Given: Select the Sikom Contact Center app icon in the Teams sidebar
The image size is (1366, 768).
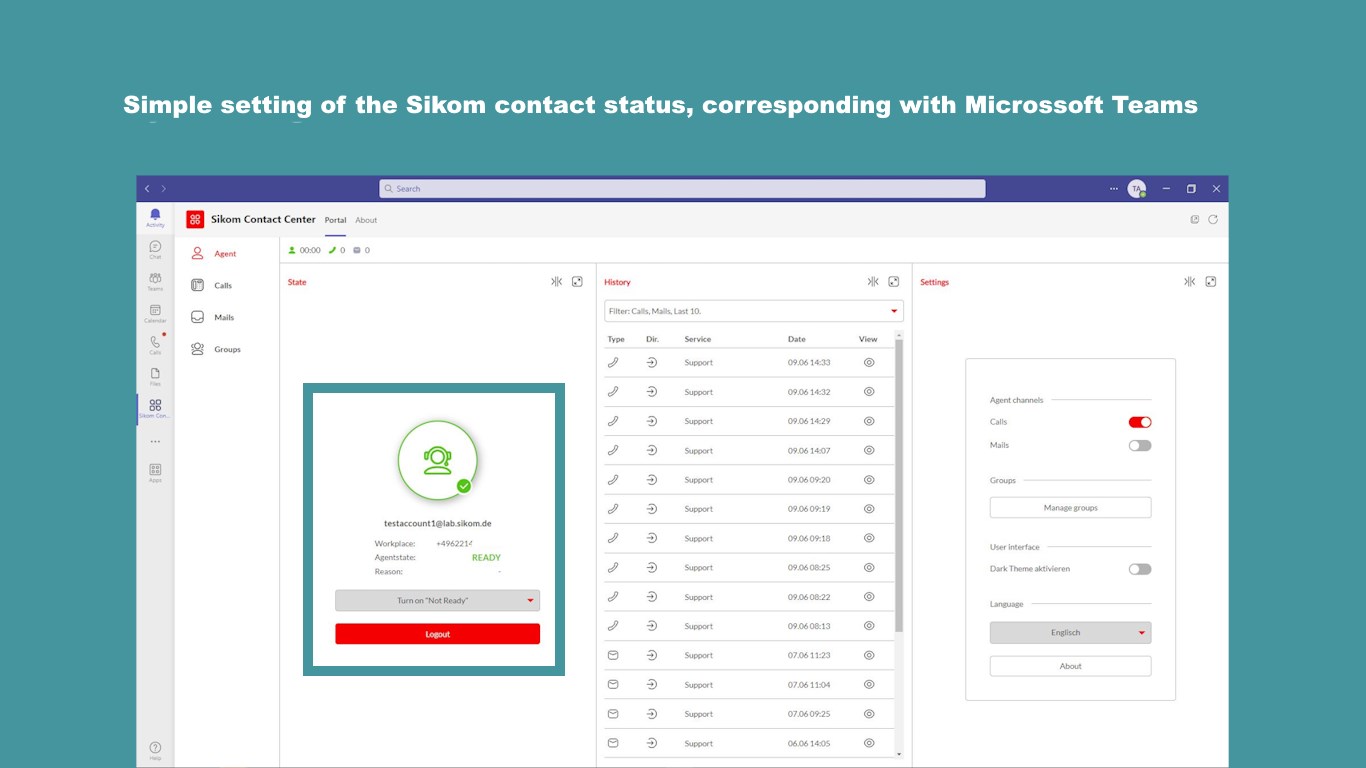Looking at the screenshot, I should [x=155, y=408].
